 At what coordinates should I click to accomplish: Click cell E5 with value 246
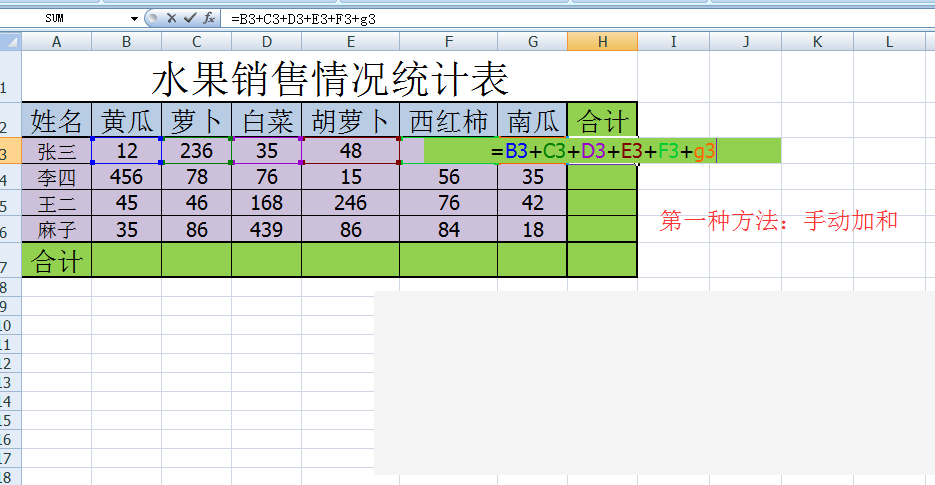(351, 203)
